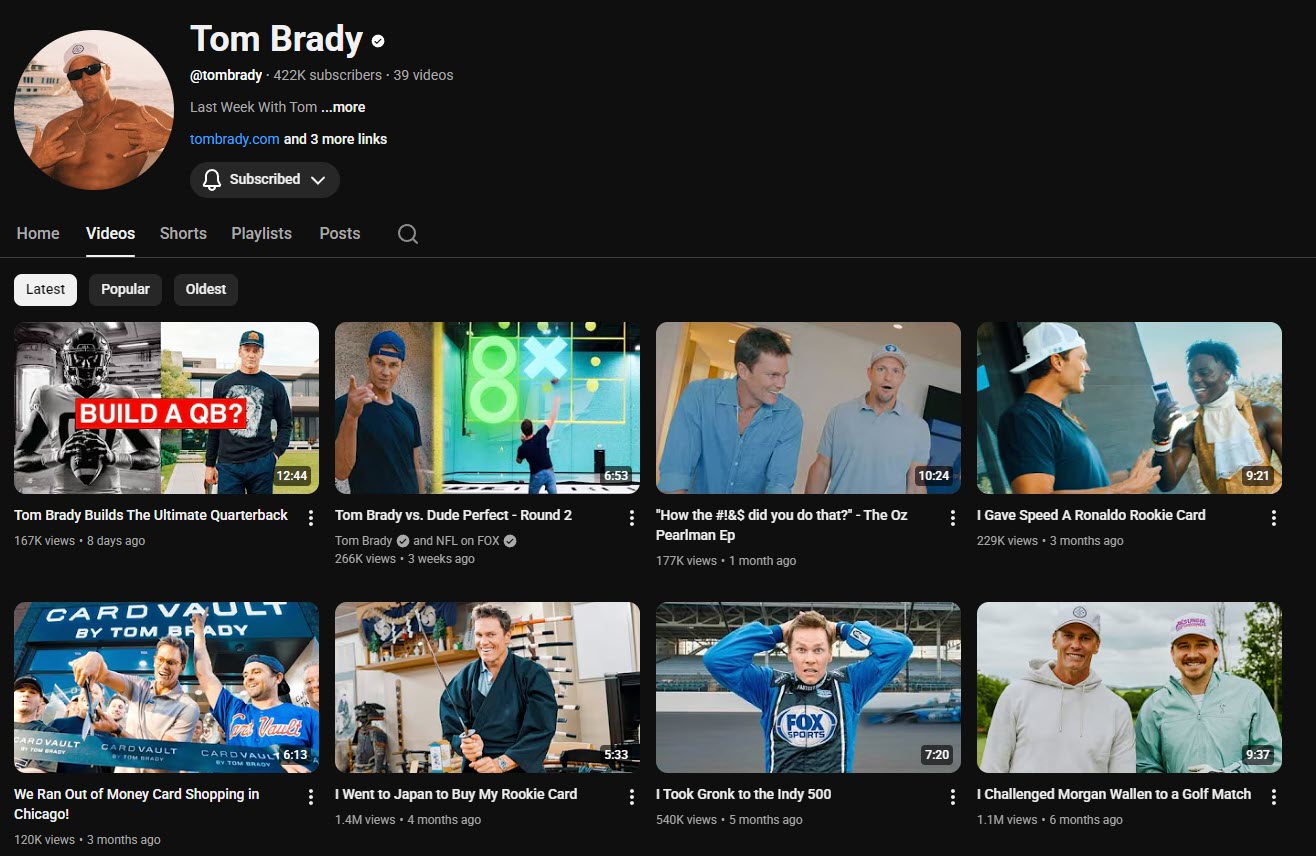This screenshot has width=1316, height=856.
Task: Click 'Tom Brady' author name under Dude Perfect video
Action: [x=364, y=541]
